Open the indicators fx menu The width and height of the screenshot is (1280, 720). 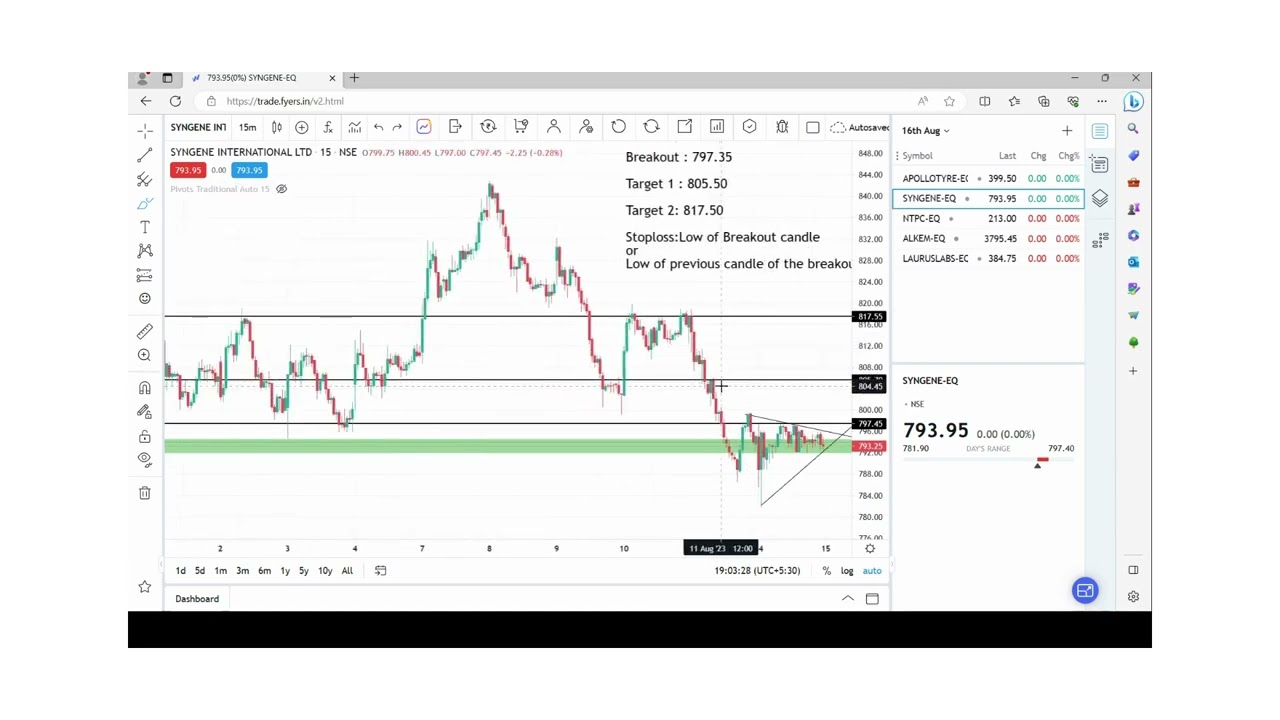click(327, 127)
